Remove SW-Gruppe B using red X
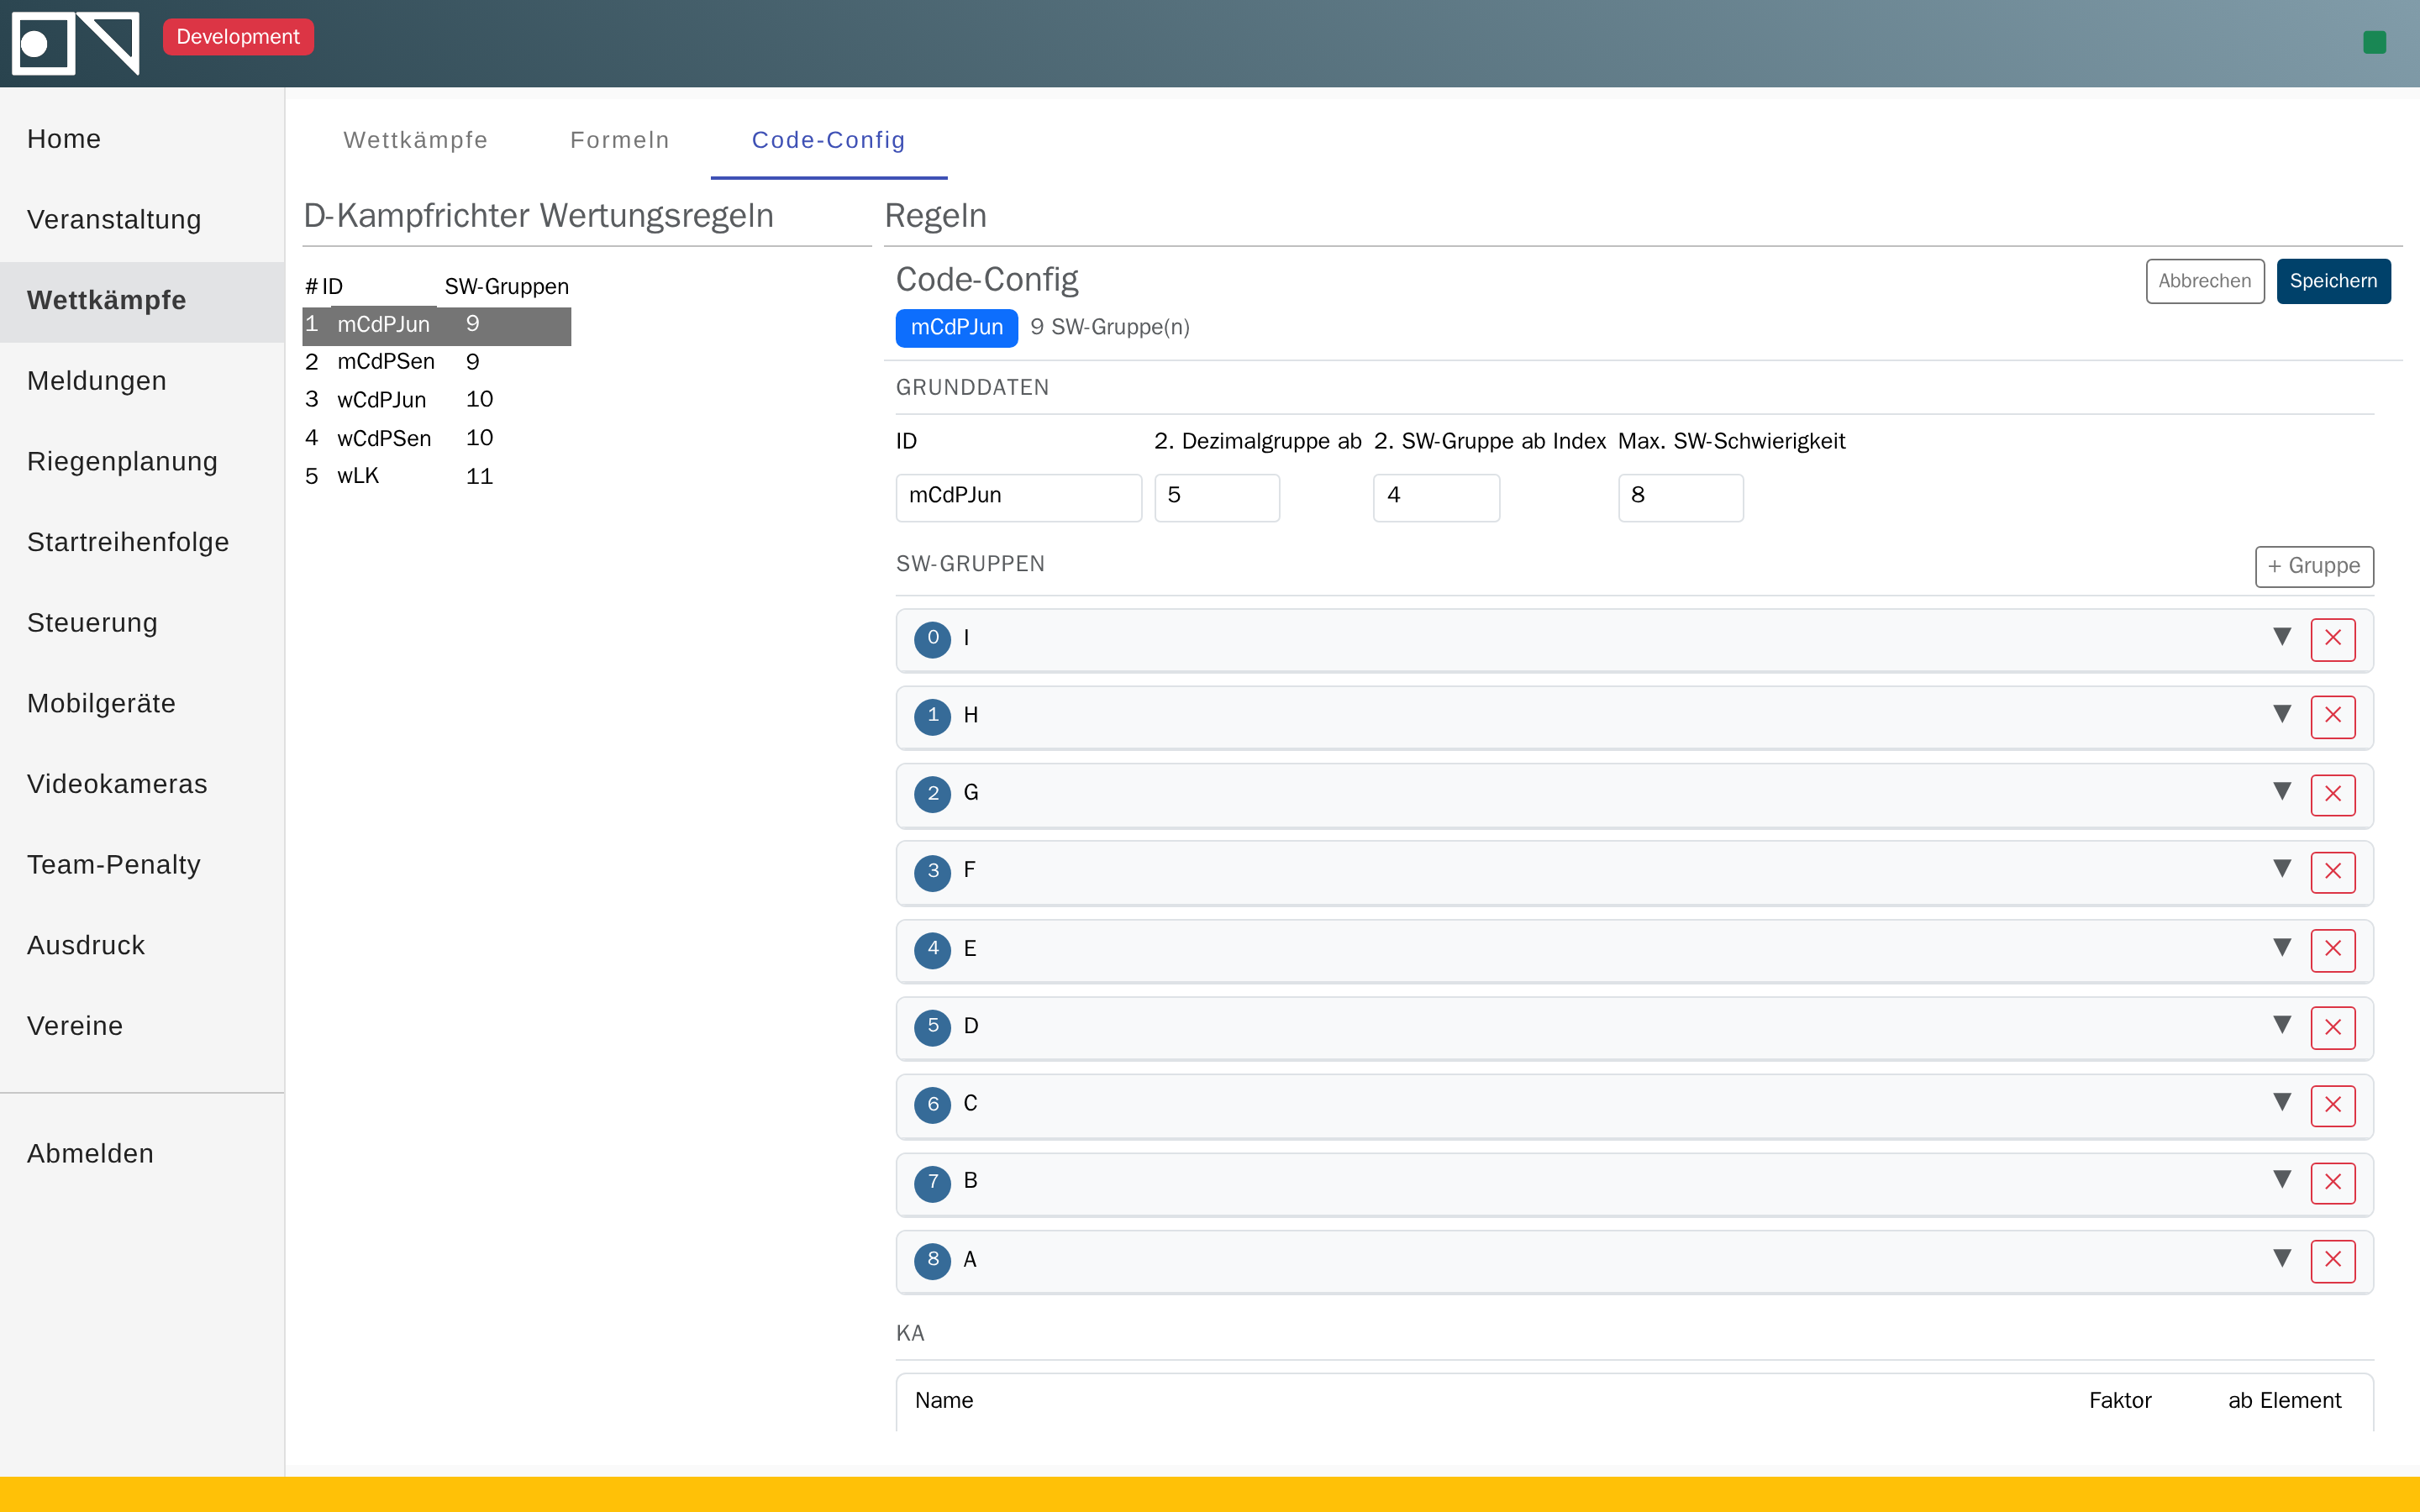 click(2332, 1183)
